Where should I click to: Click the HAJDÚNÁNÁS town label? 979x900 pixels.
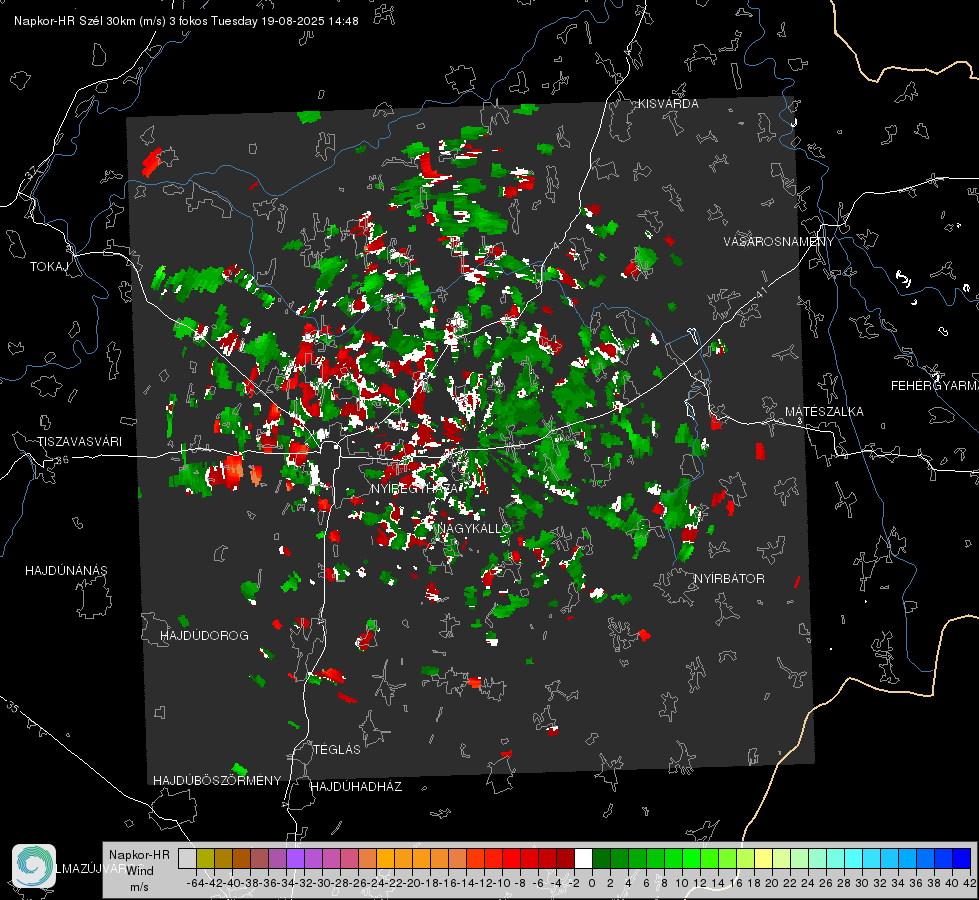[66, 571]
